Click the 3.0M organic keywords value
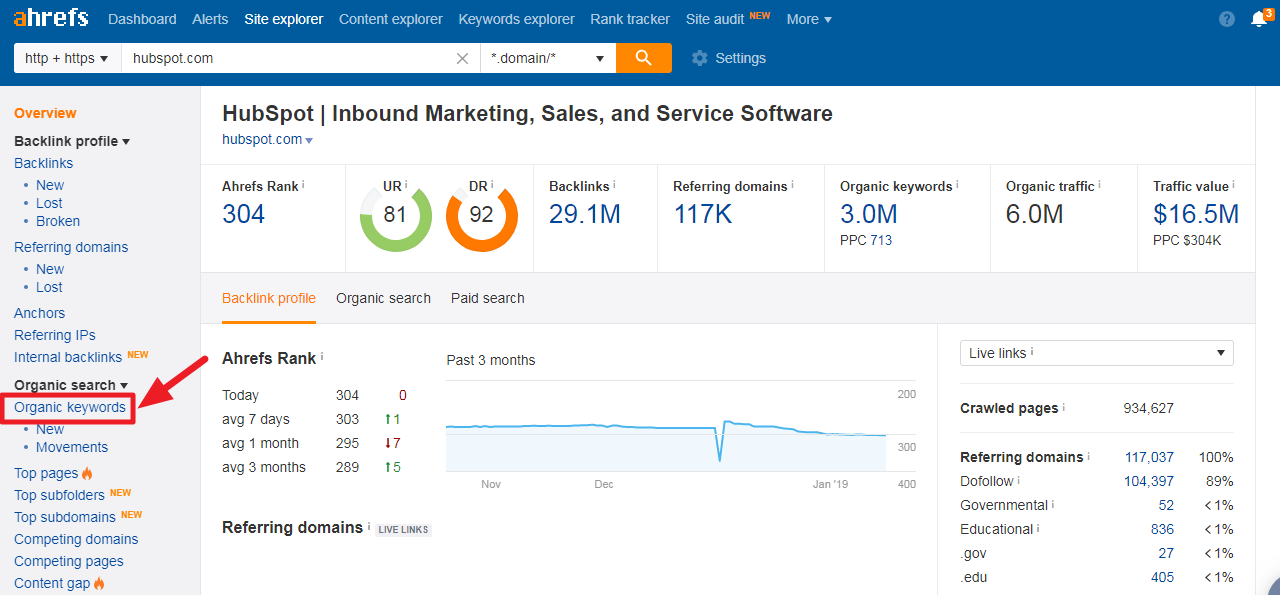 pos(869,214)
